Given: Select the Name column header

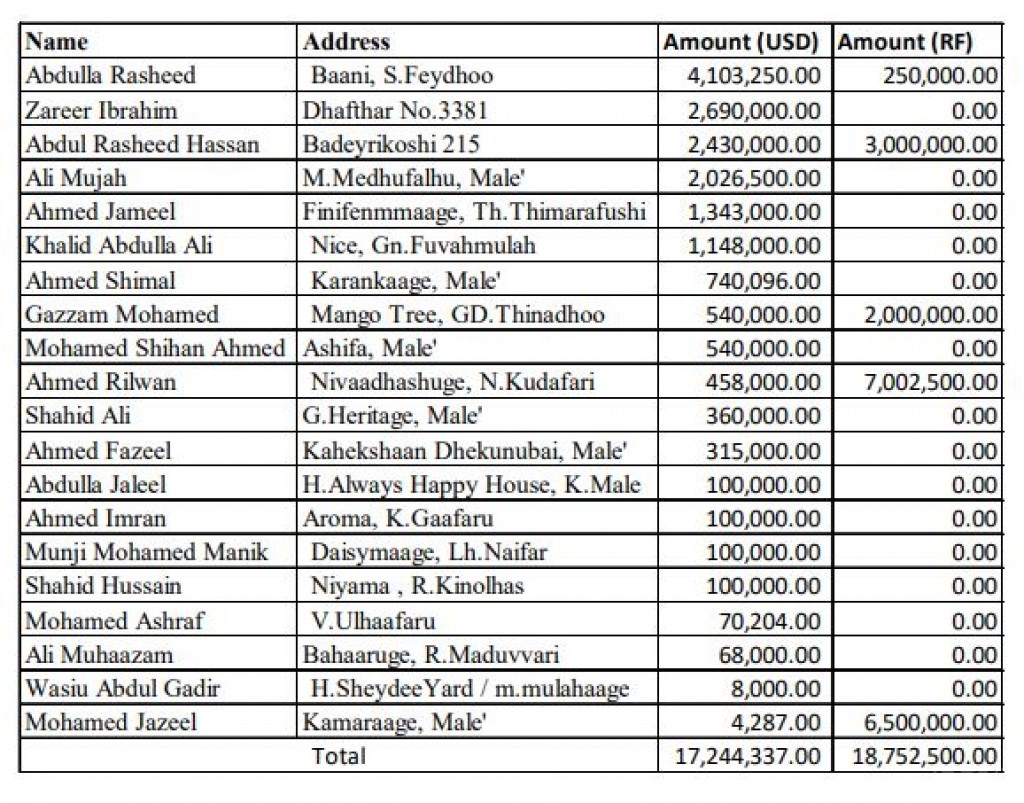Looking at the screenshot, I should click(159, 41).
